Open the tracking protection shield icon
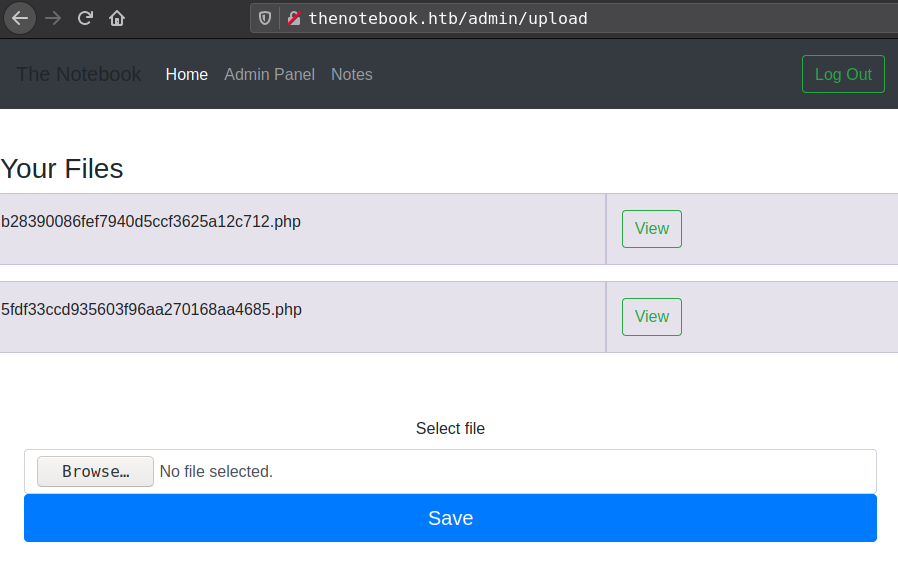 (265, 18)
